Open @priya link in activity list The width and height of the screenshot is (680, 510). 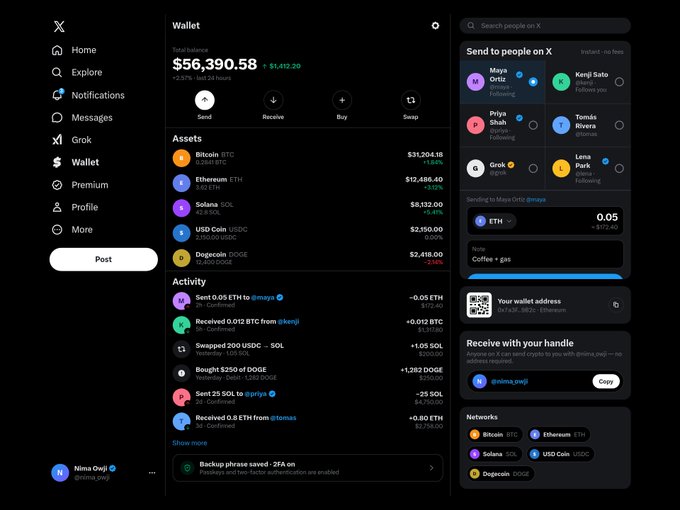coord(255,394)
